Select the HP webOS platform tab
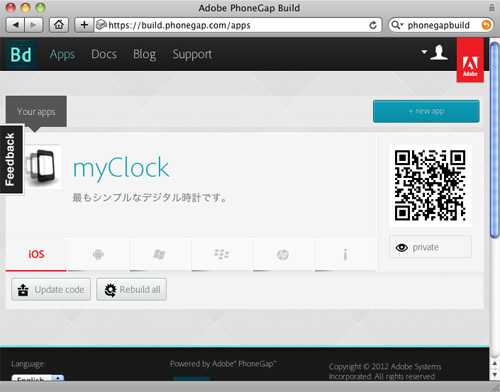The width and height of the screenshot is (500, 392). (x=283, y=254)
